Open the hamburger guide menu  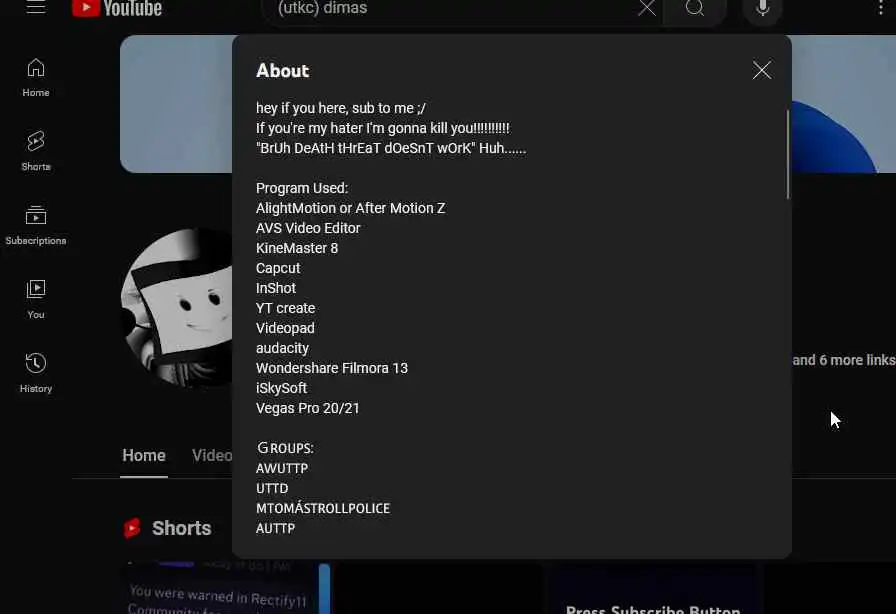(x=36, y=7)
